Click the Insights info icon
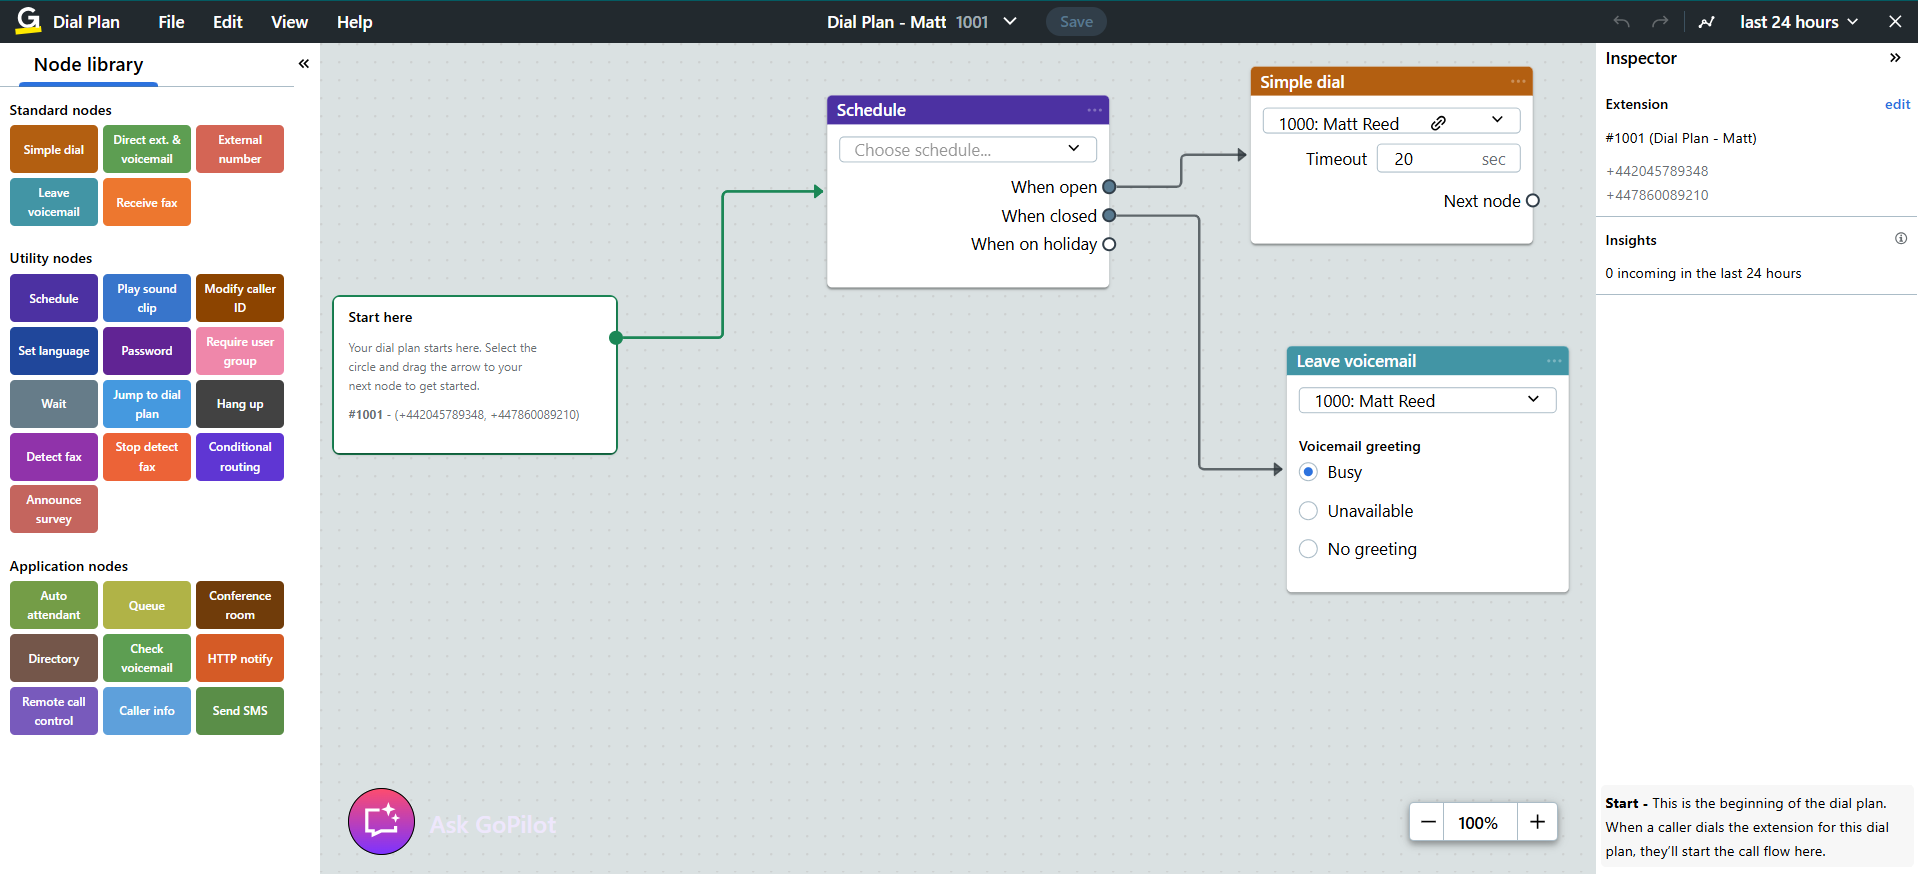The width and height of the screenshot is (1918, 874). pos(1900,239)
